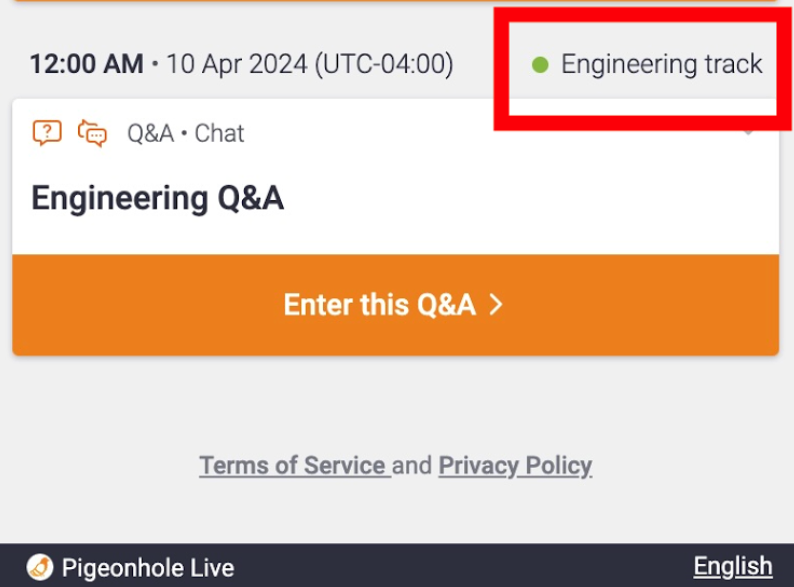Click the Chat speech bubbles icon

pyautogui.click(x=92, y=133)
